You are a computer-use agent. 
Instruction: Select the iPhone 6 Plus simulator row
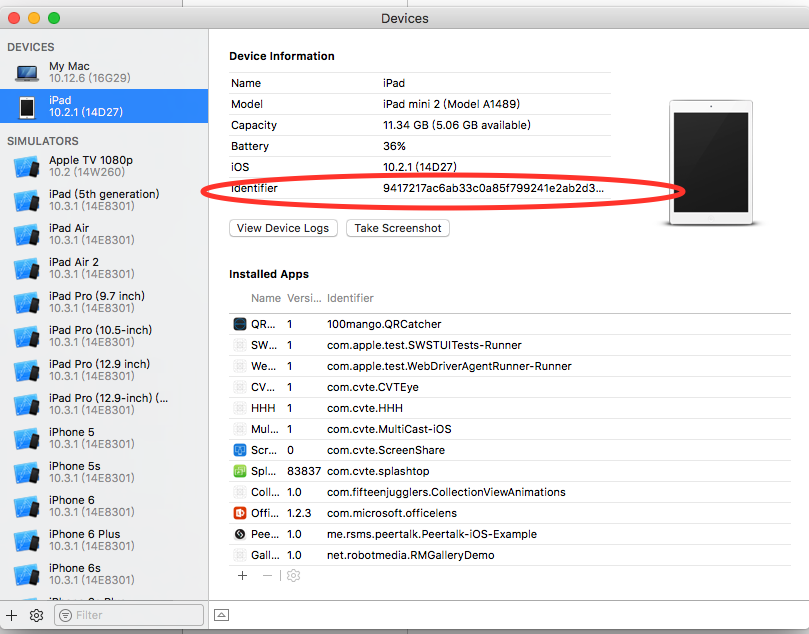tap(104, 540)
